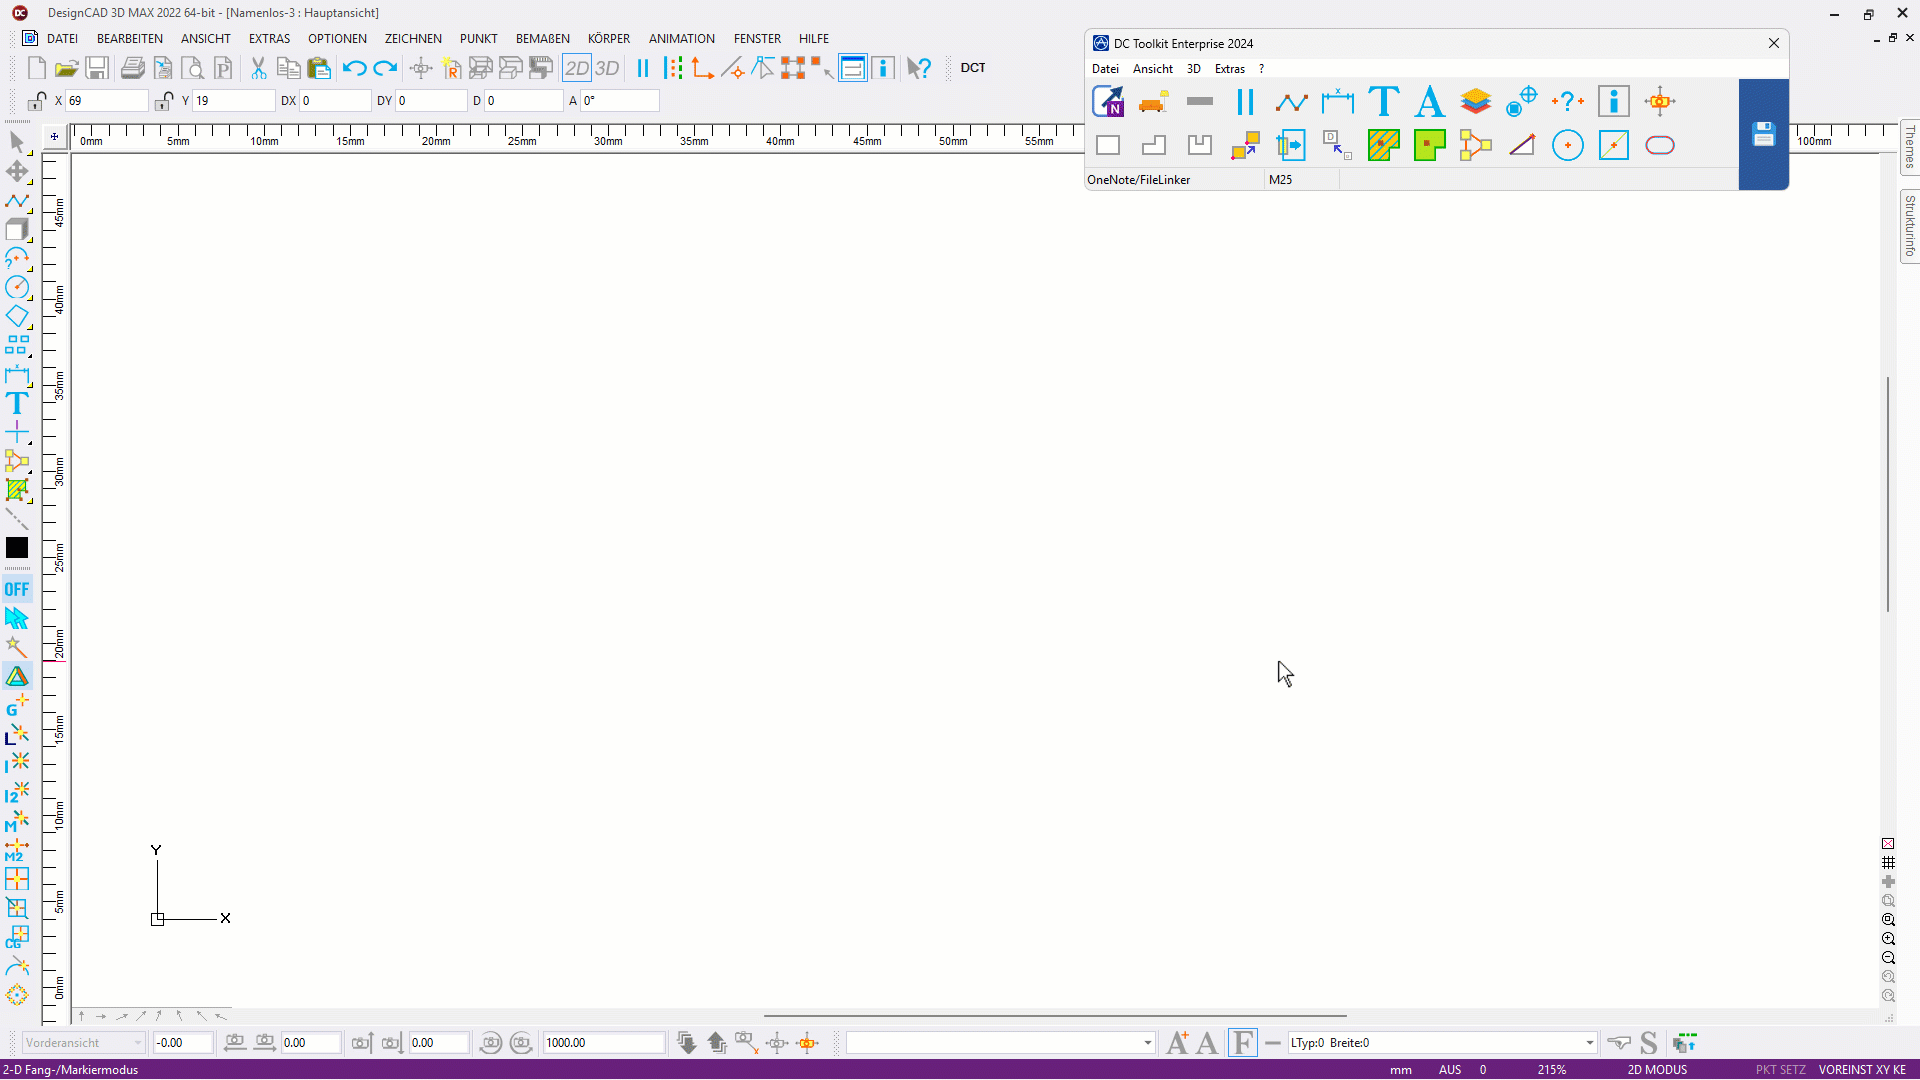Viewport: 1920px width, 1080px height.
Task: Close the DC Toolkit Enterprise window
Action: coord(1774,43)
